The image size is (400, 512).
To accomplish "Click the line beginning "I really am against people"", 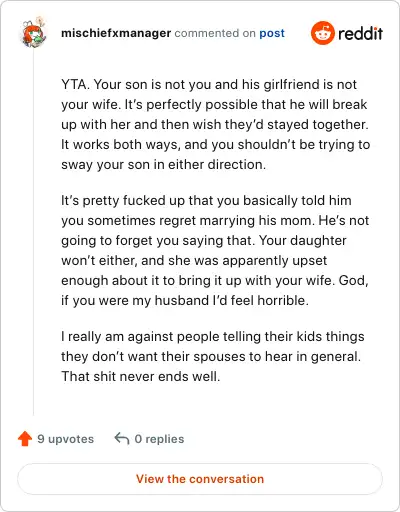I will pos(213,336).
